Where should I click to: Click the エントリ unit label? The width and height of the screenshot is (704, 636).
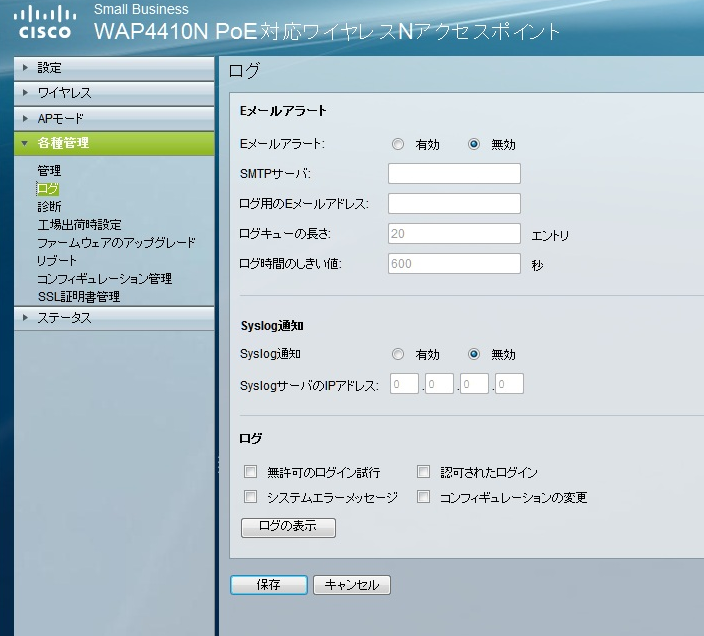click(550, 236)
